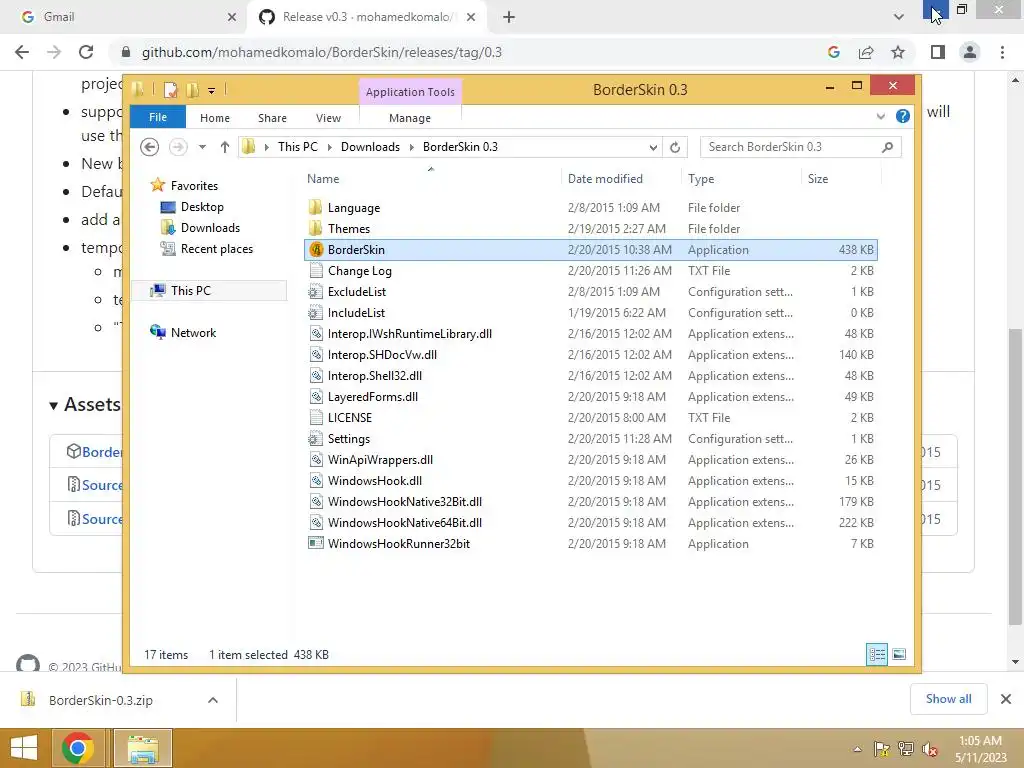Open the Chrome profile avatar
Image resolution: width=1024 pixels, height=768 pixels.
coord(970,52)
